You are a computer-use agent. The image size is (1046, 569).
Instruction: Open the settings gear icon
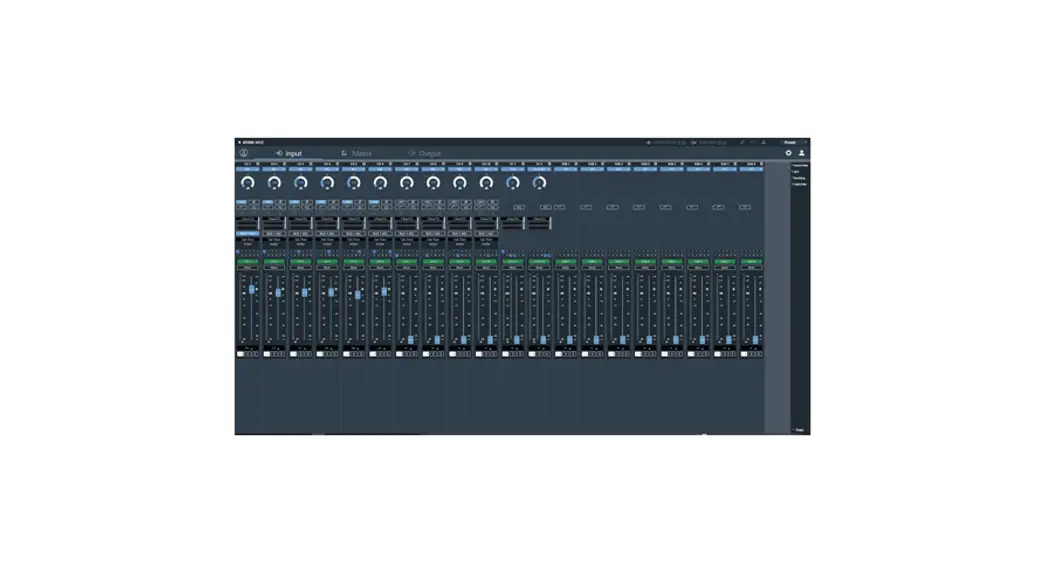coord(788,153)
